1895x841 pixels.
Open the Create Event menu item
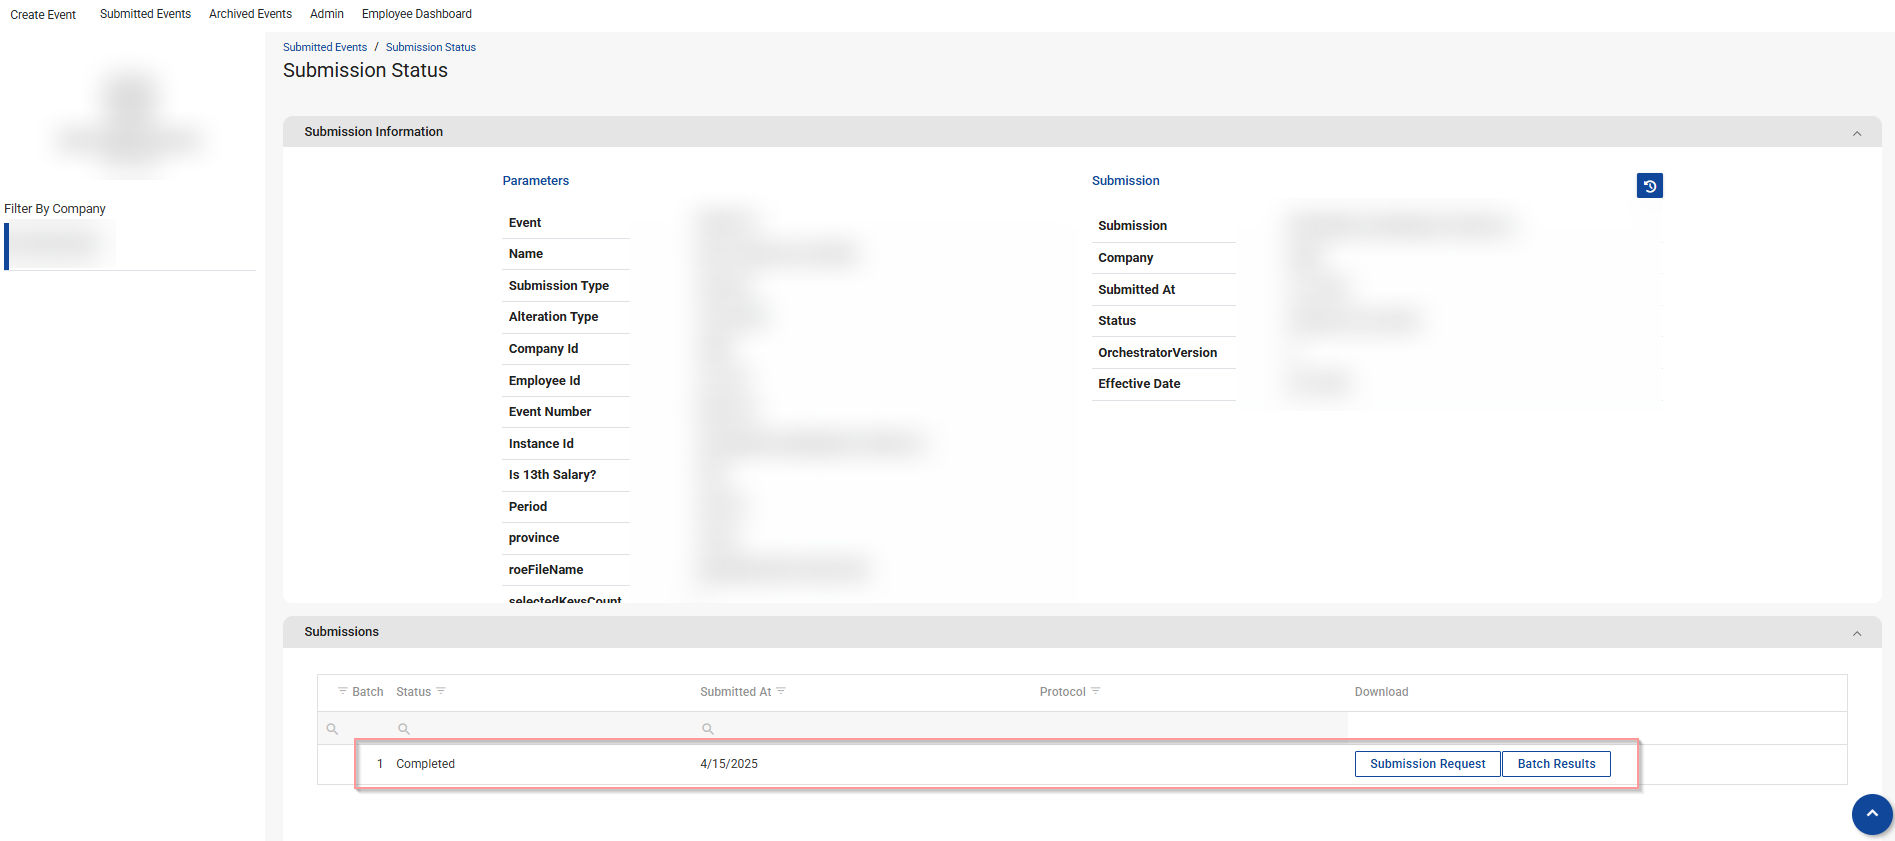[x=43, y=15]
